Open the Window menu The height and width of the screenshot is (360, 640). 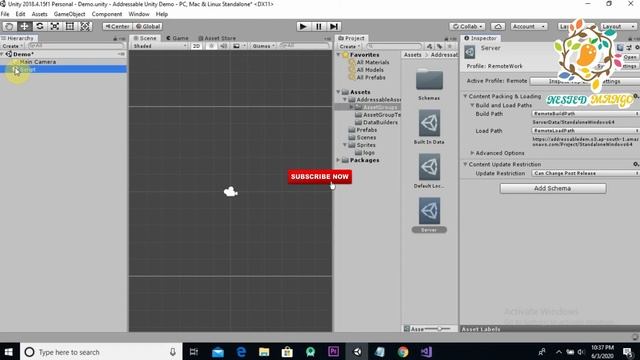click(139, 14)
